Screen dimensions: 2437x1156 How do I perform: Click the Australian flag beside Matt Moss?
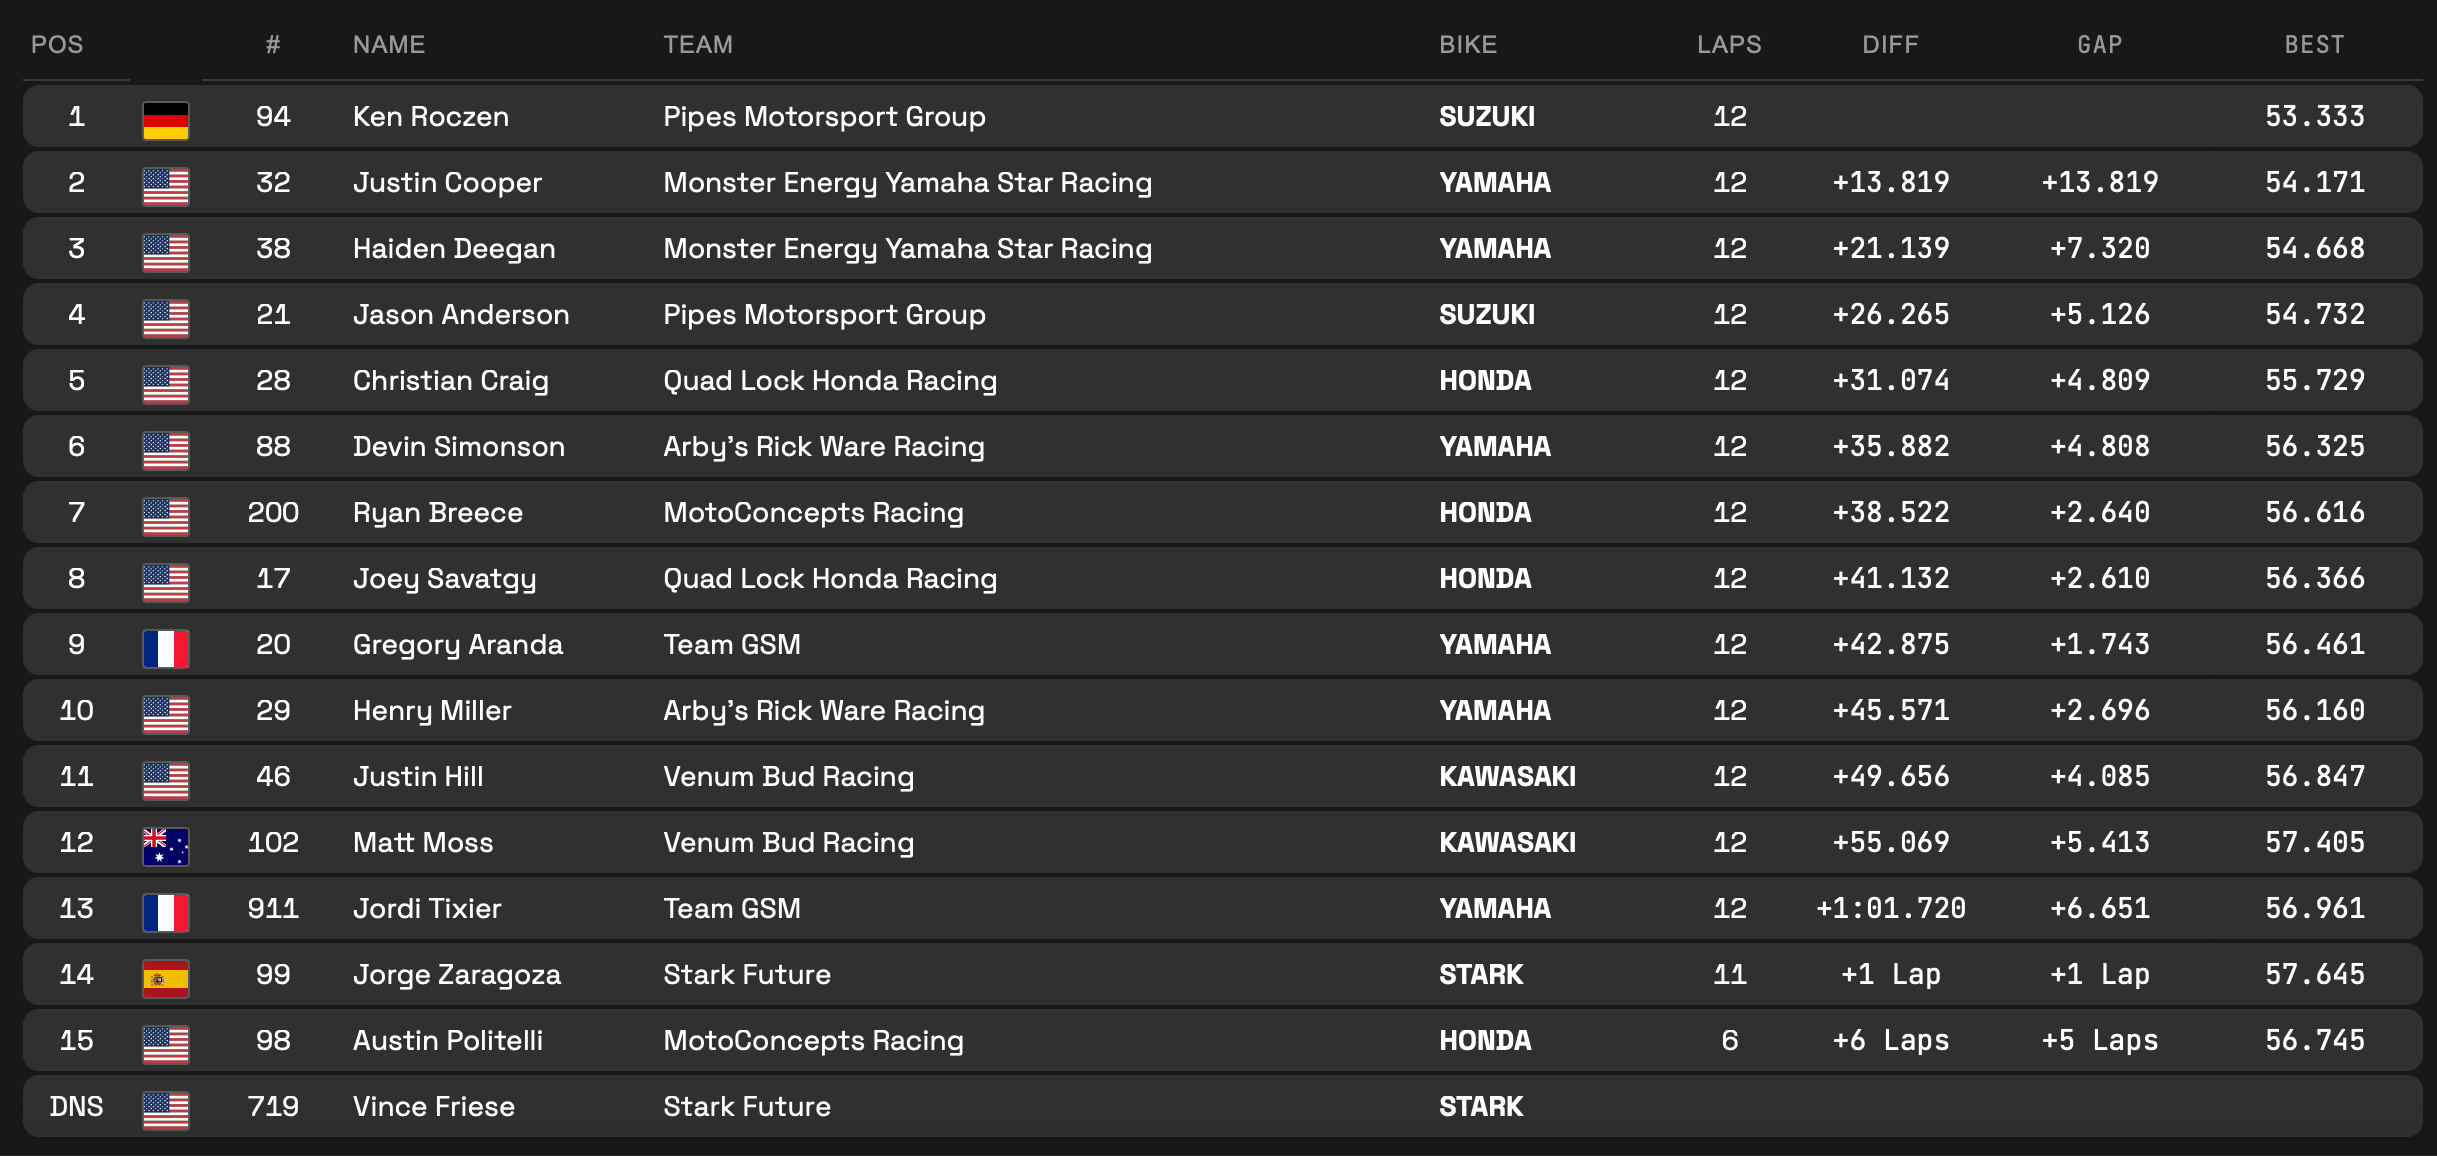coord(166,846)
